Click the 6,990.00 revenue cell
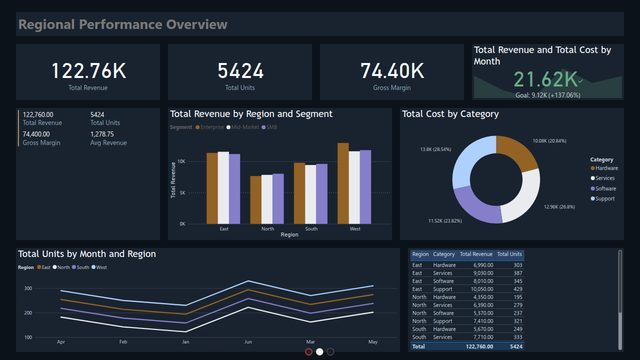This screenshot has width=640, height=360. [483, 265]
